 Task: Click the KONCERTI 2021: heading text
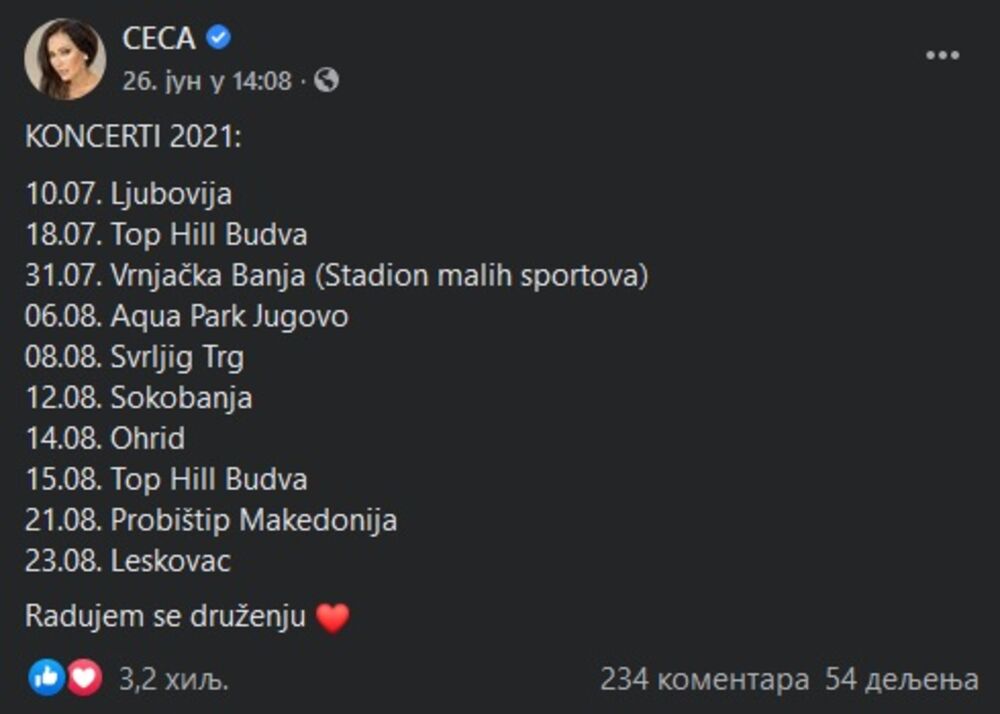pyautogui.click(x=133, y=138)
